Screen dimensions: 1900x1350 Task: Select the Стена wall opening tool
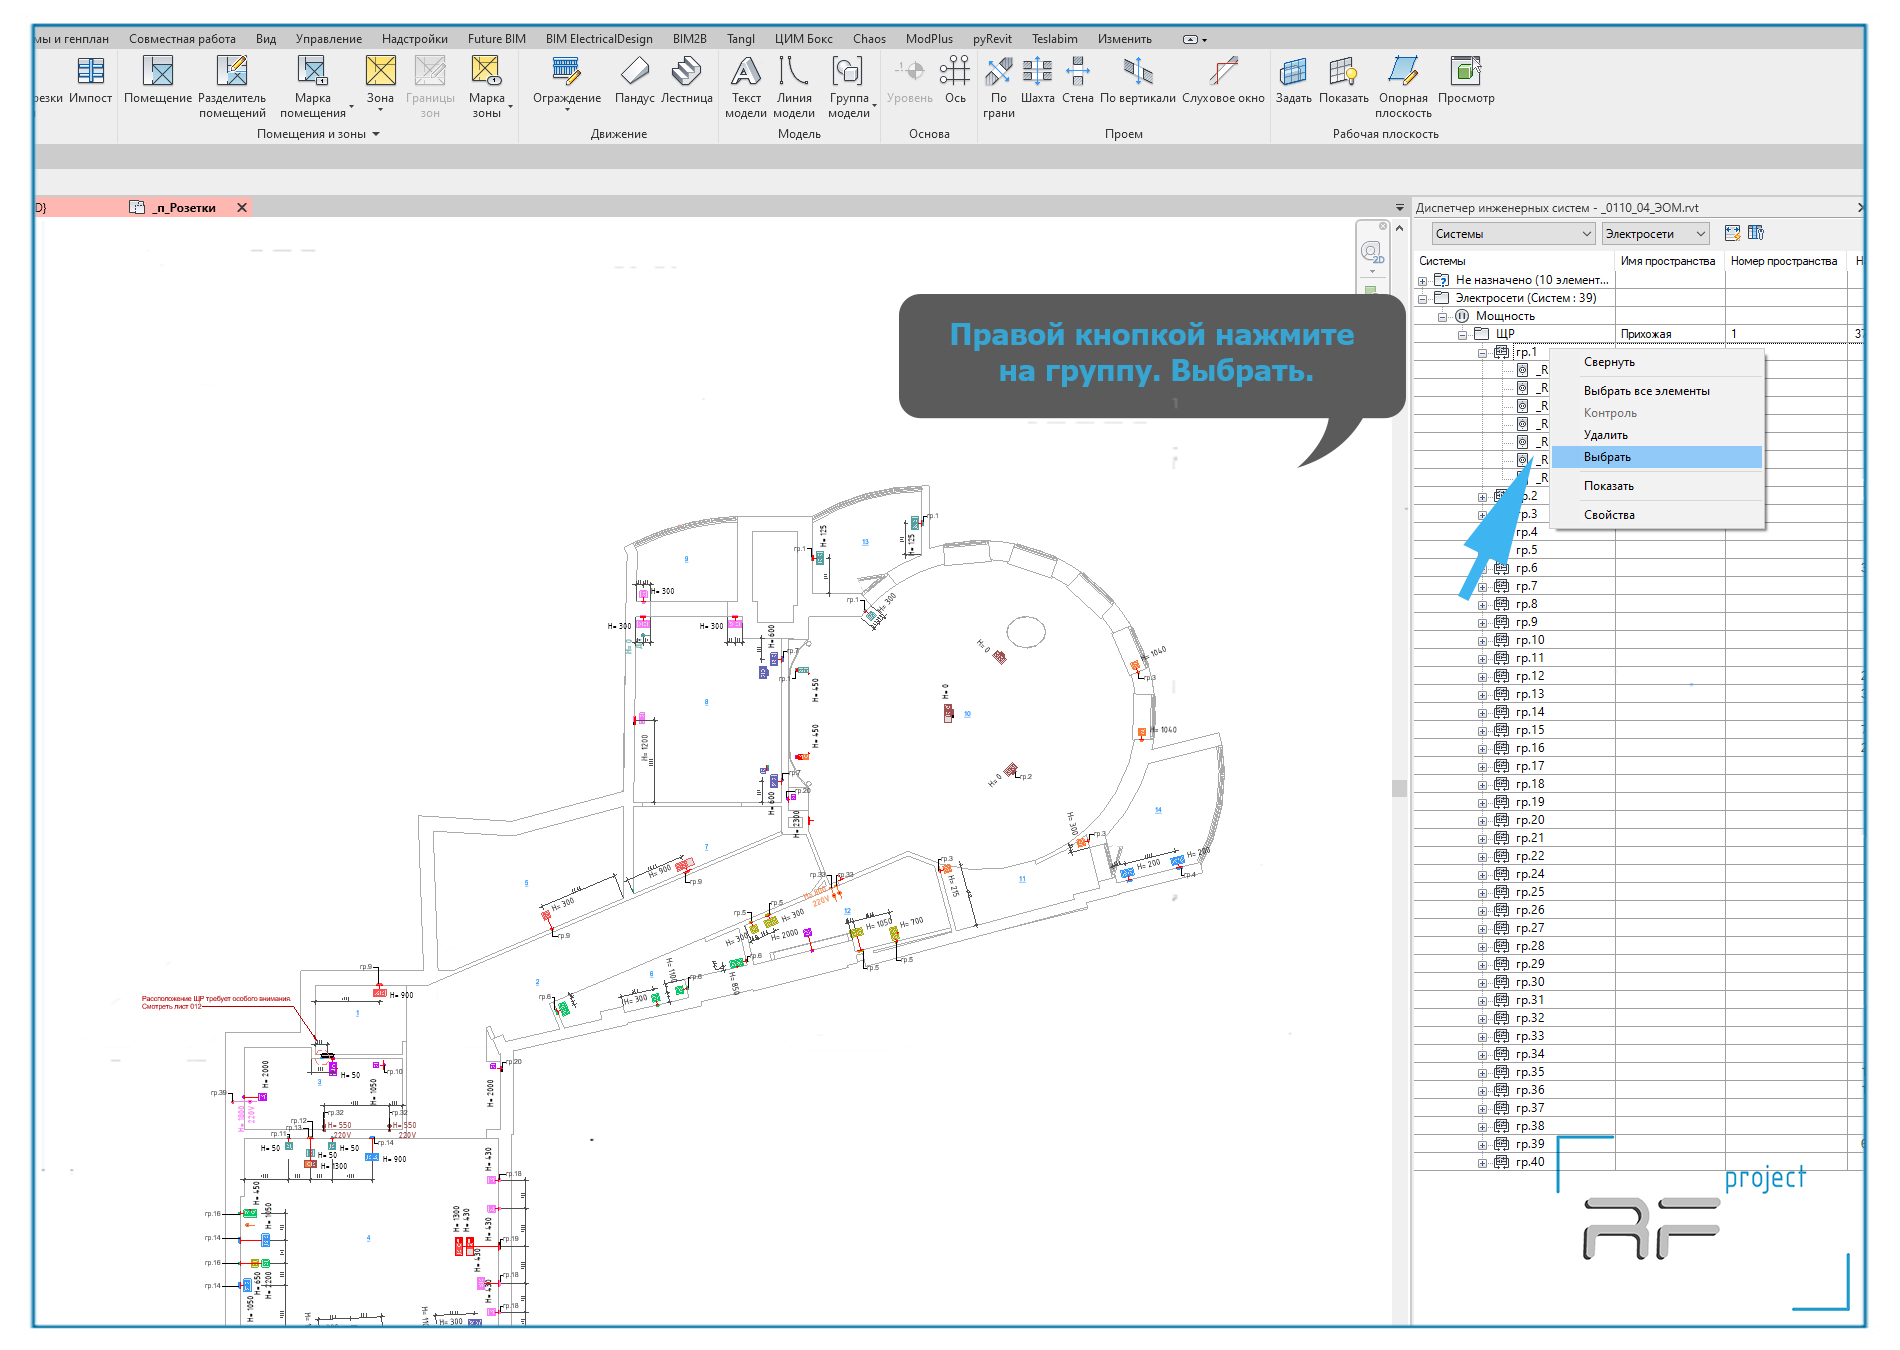tap(1078, 80)
